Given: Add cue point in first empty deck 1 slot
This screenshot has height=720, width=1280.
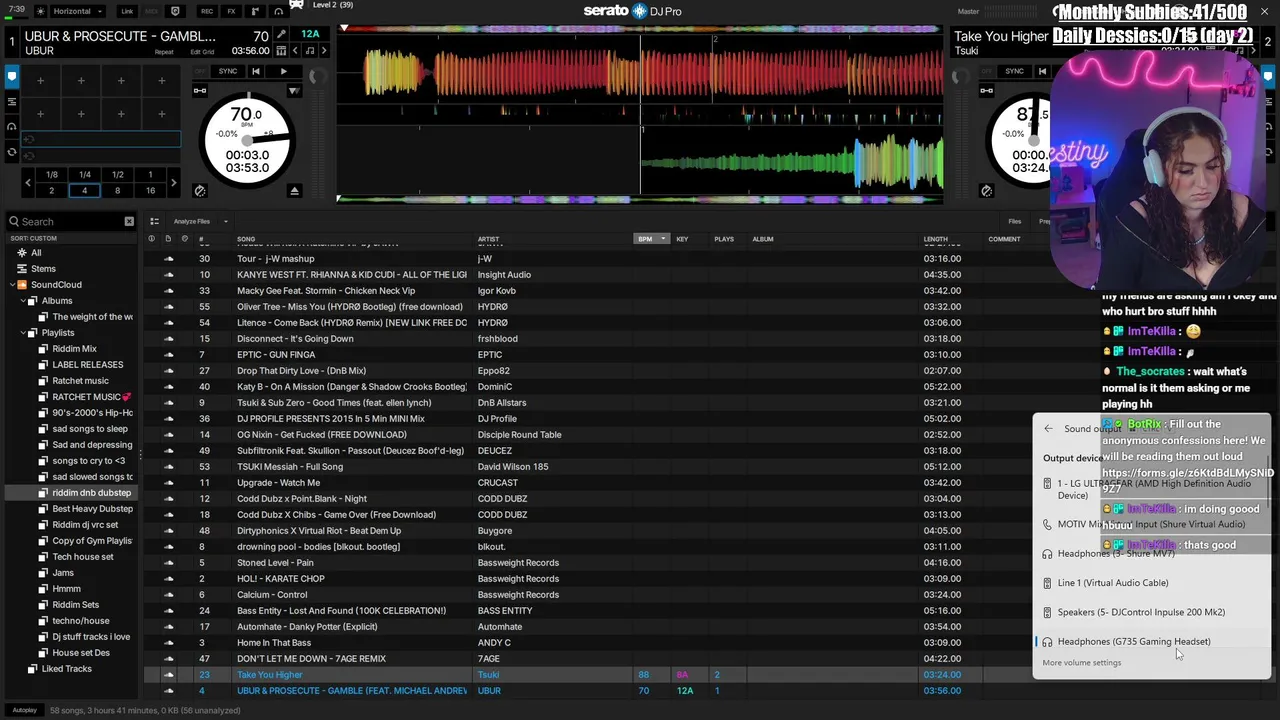Looking at the screenshot, I should point(40,81).
